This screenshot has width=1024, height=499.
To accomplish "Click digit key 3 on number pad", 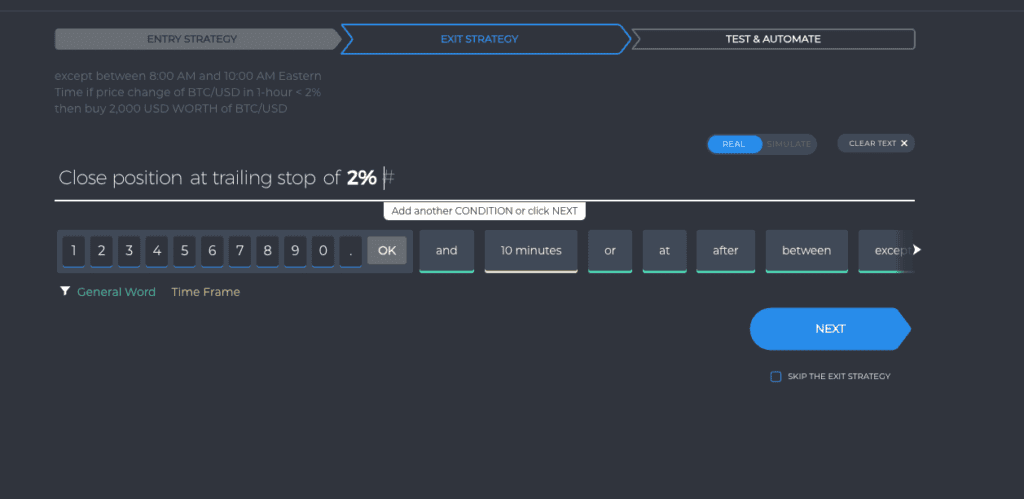I will (129, 251).
